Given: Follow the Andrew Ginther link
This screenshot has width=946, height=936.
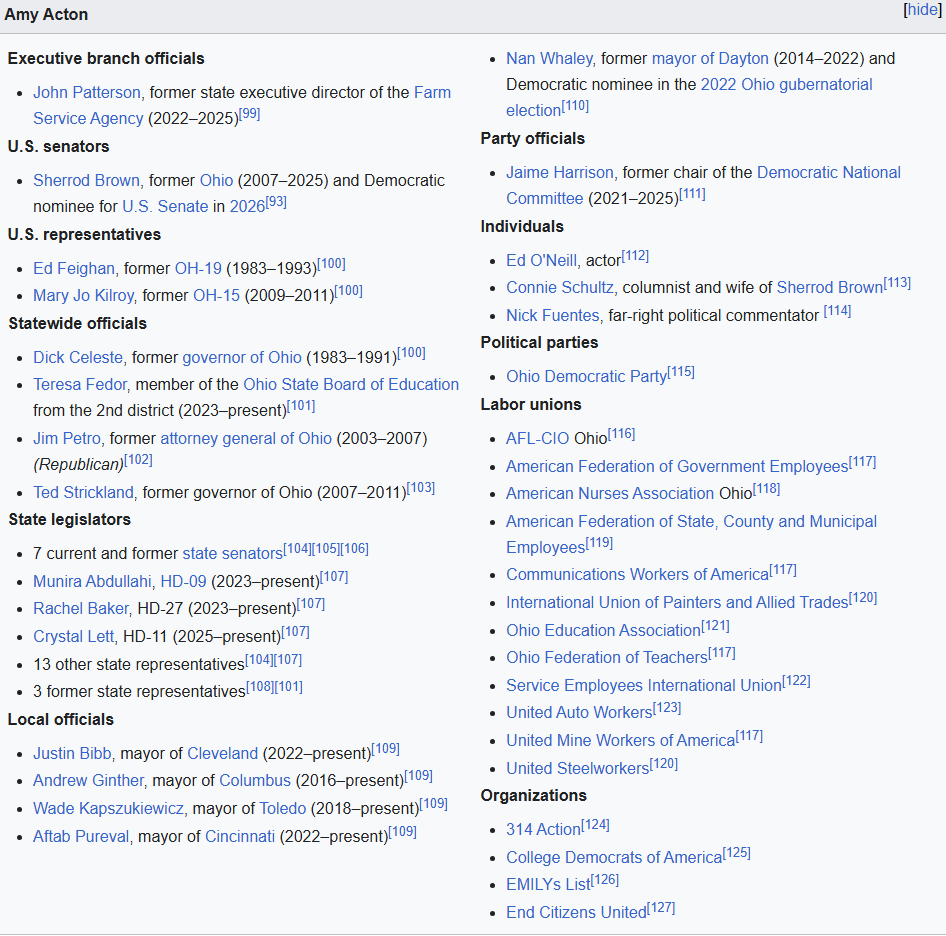Looking at the screenshot, I should [x=89, y=780].
